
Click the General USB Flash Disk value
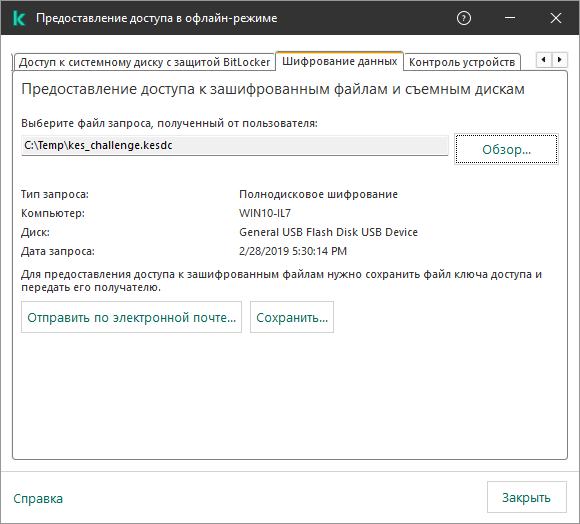(328, 232)
